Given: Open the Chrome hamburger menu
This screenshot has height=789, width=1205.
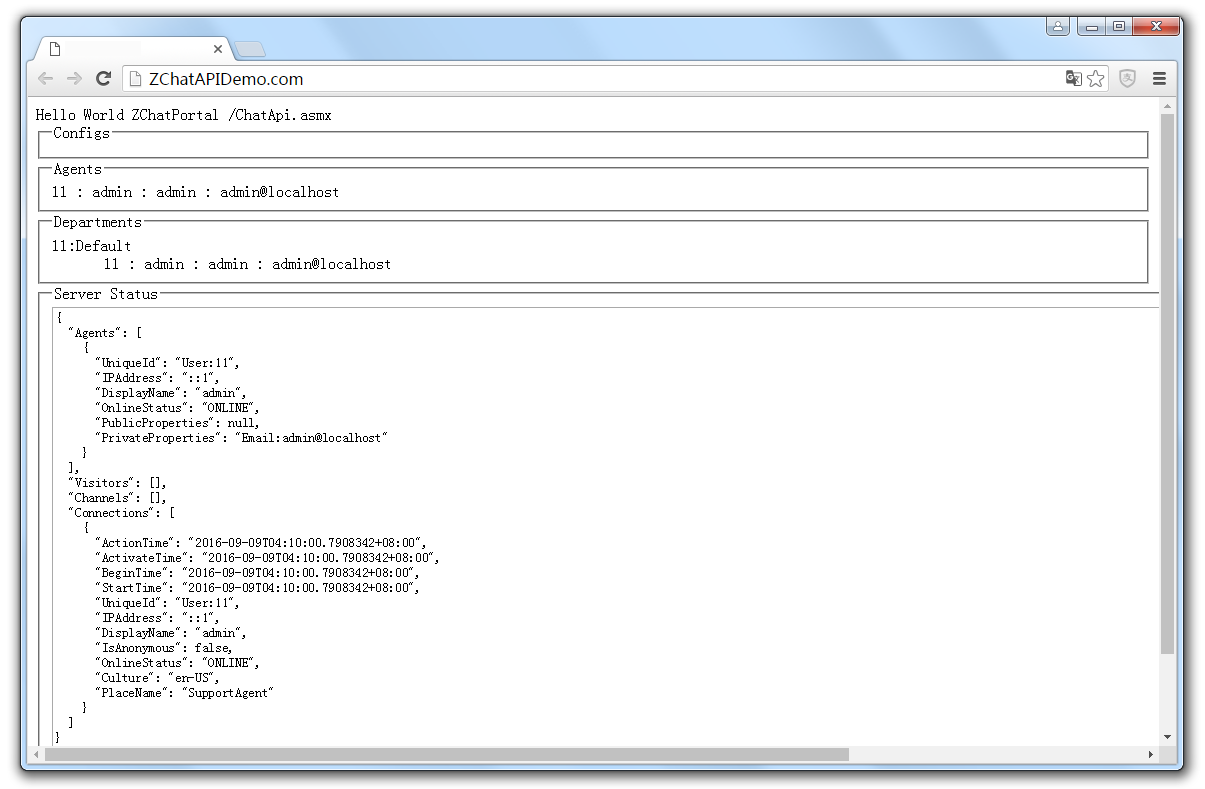Looking at the screenshot, I should pyautogui.click(x=1160, y=79).
